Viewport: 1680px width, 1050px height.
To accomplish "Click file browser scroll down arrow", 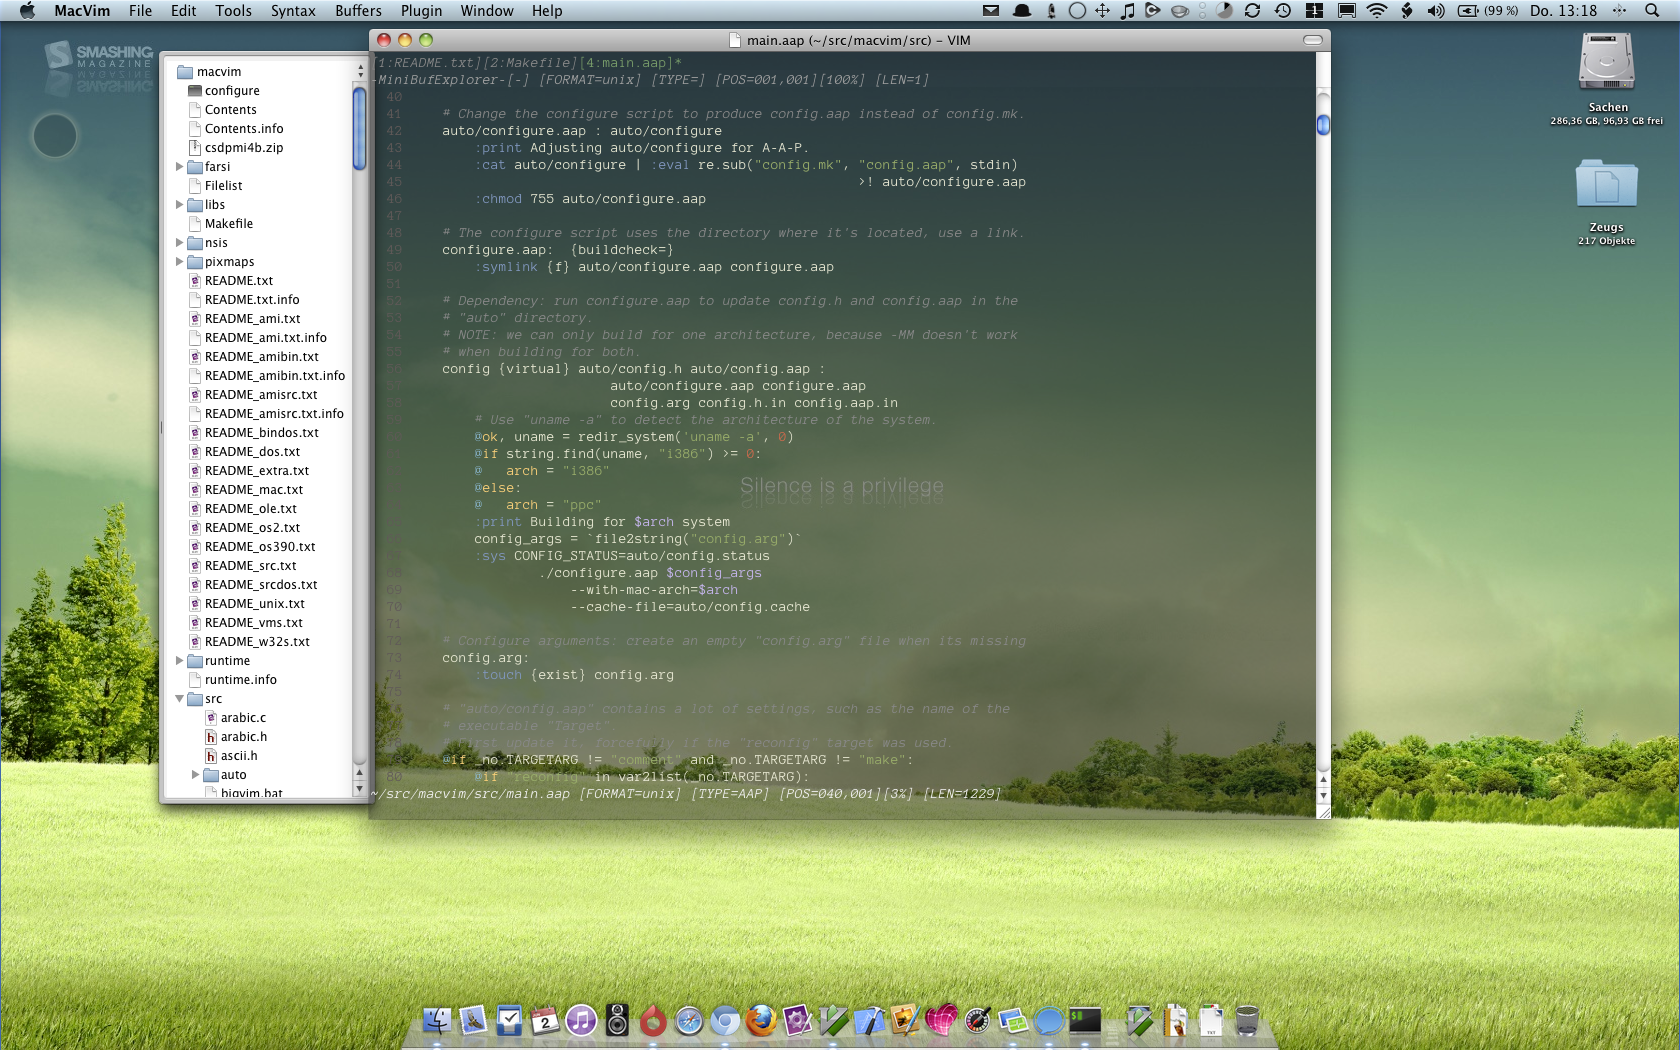I will [359, 789].
